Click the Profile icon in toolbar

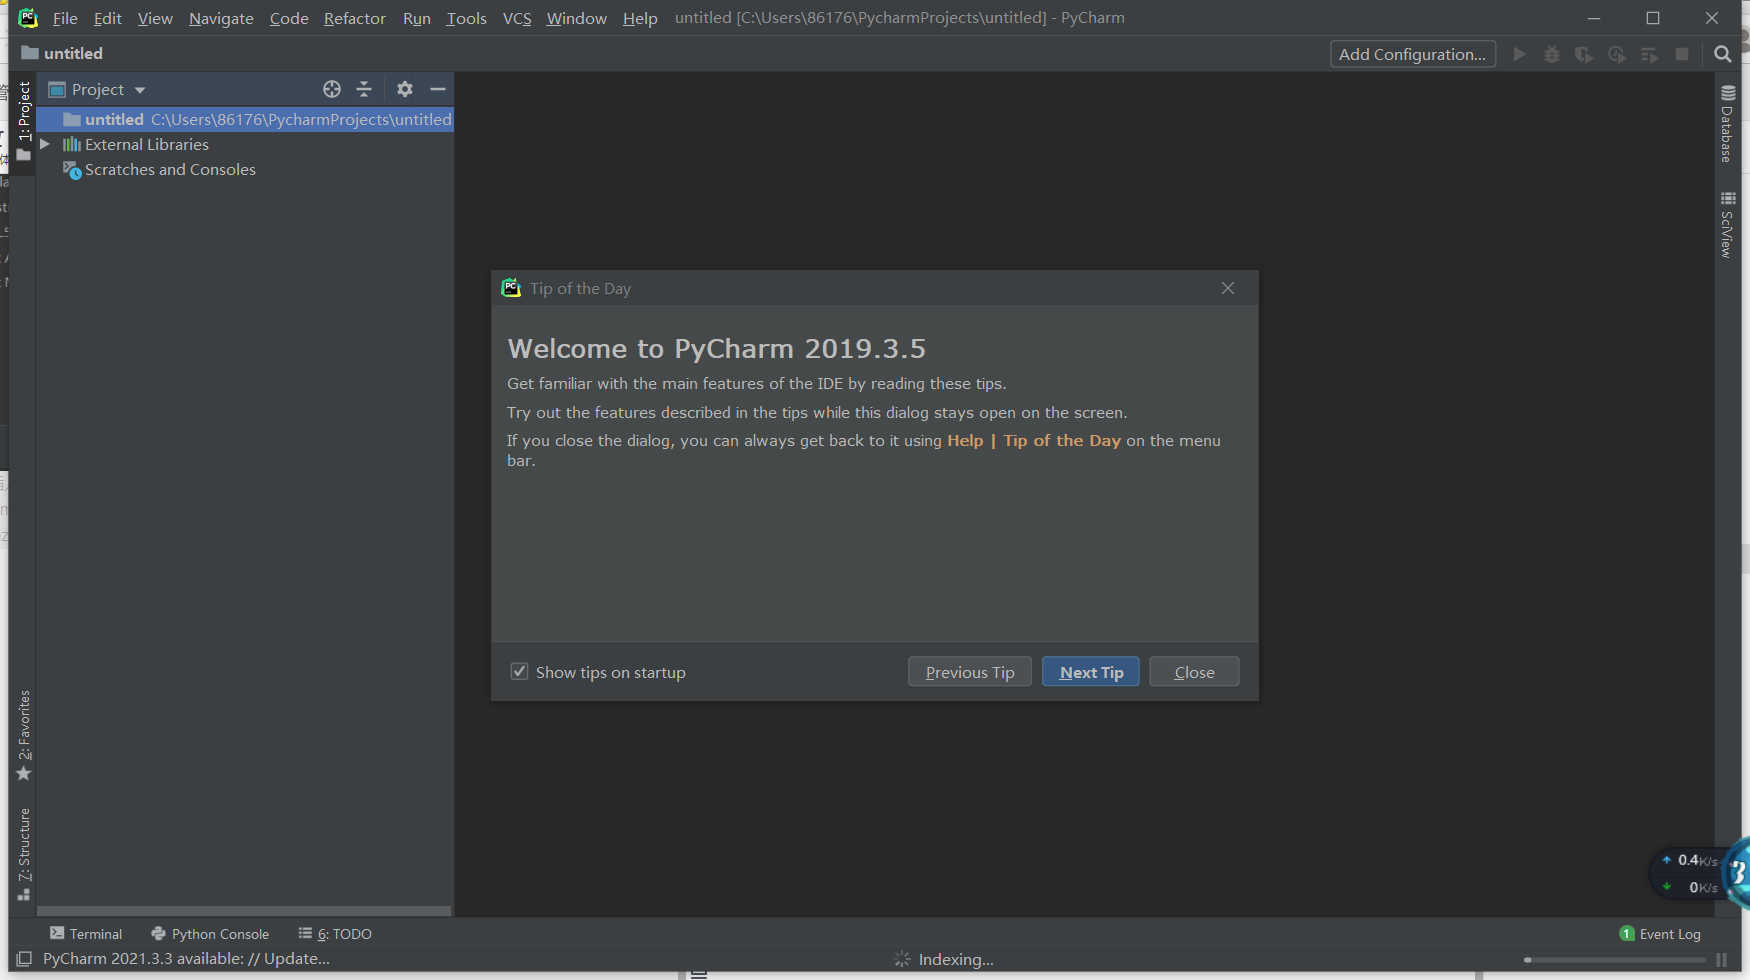1617,54
